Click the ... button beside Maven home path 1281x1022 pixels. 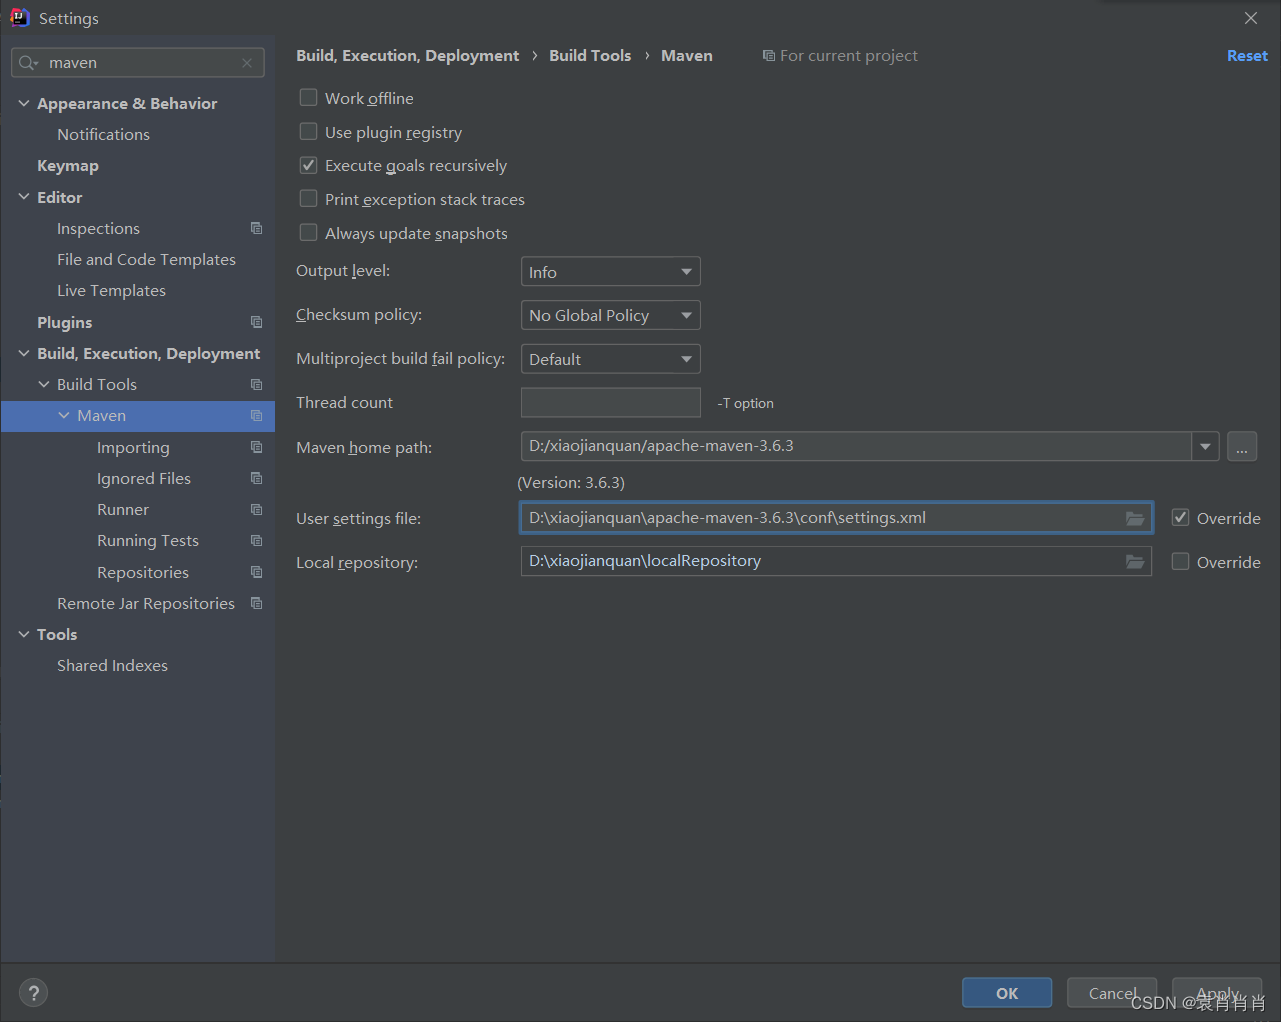tap(1242, 446)
